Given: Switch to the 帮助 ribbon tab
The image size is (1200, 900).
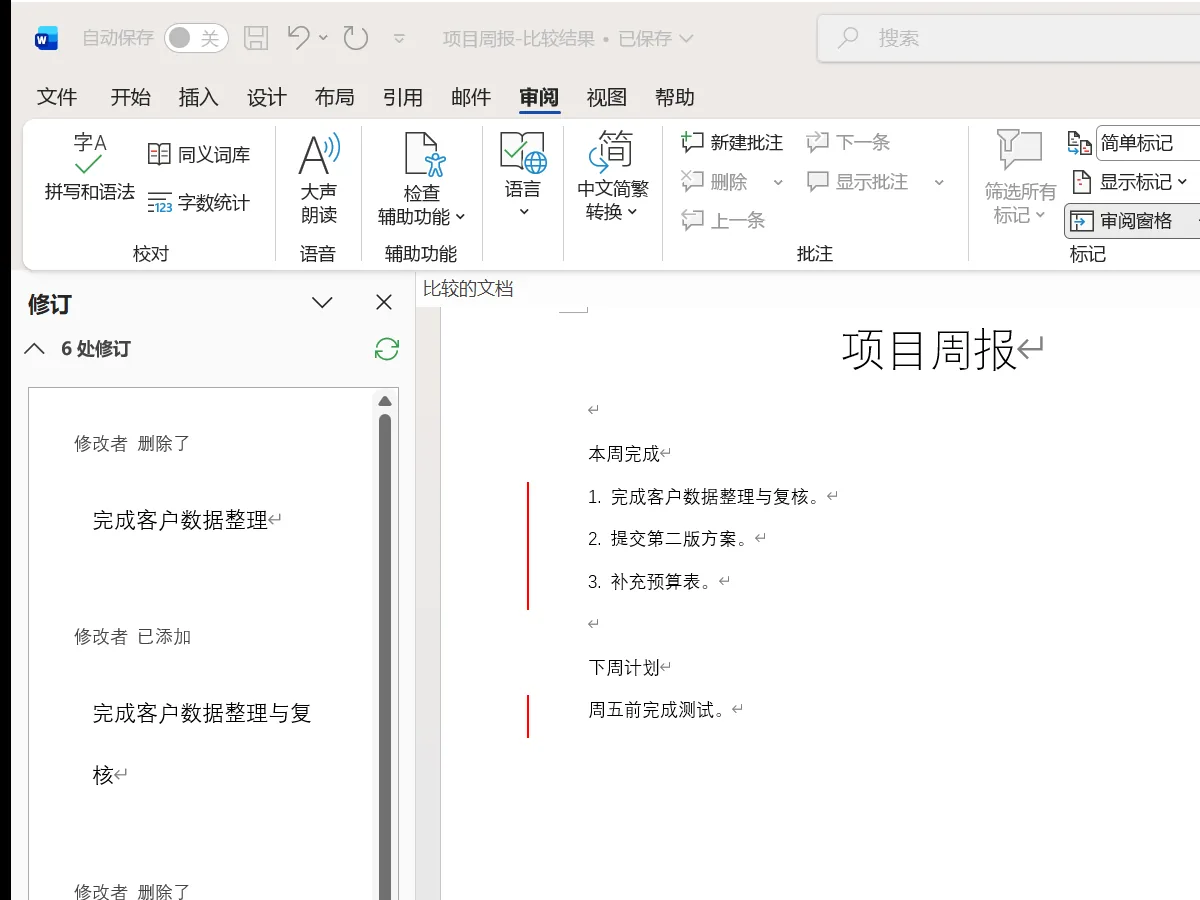Looking at the screenshot, I should [675, 97].
